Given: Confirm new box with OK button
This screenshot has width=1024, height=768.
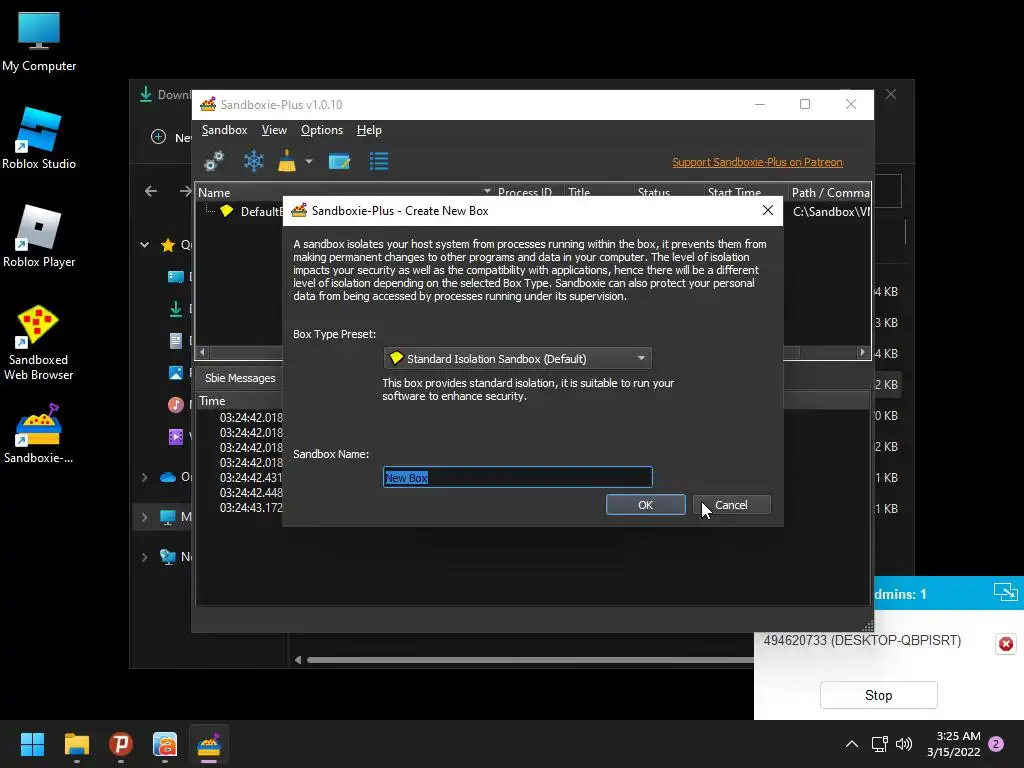Looking at the screenshot, I should (645, 505).
